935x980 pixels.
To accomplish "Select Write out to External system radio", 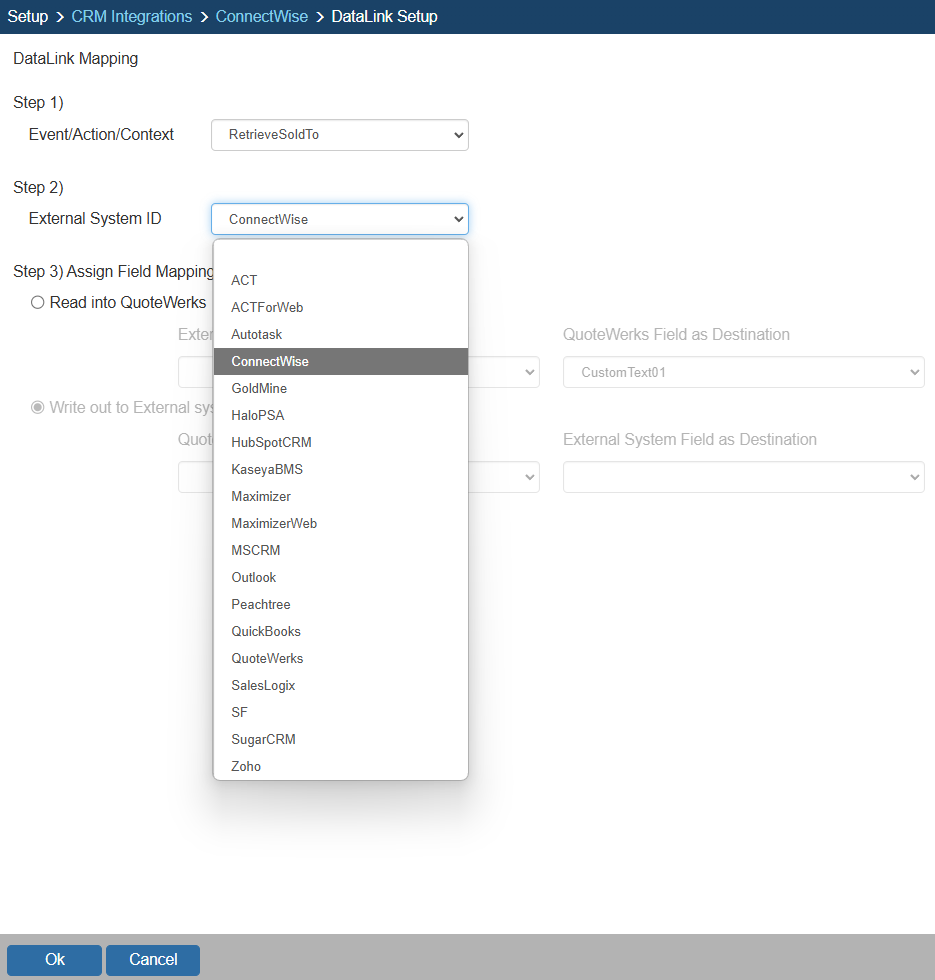I will point(38,408).
